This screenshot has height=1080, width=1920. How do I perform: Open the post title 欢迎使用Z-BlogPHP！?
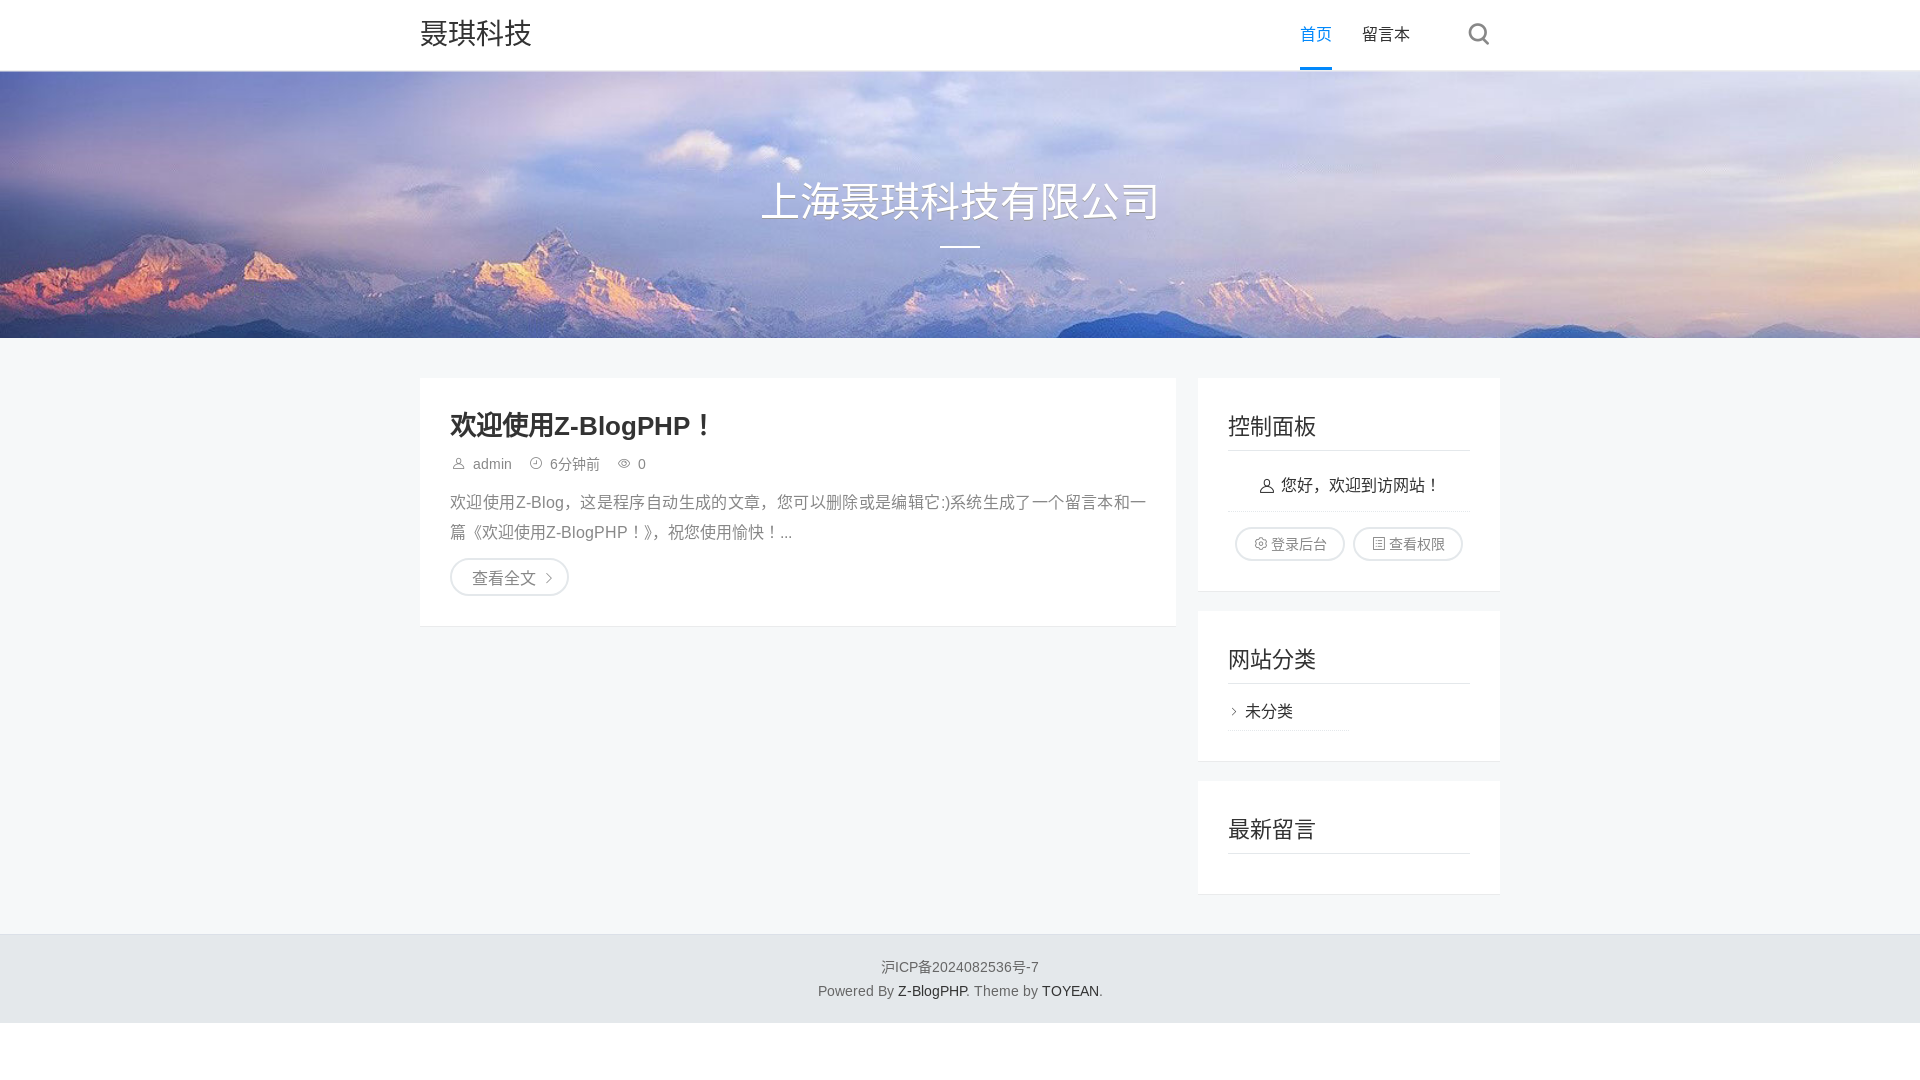[x=582, y=426]
